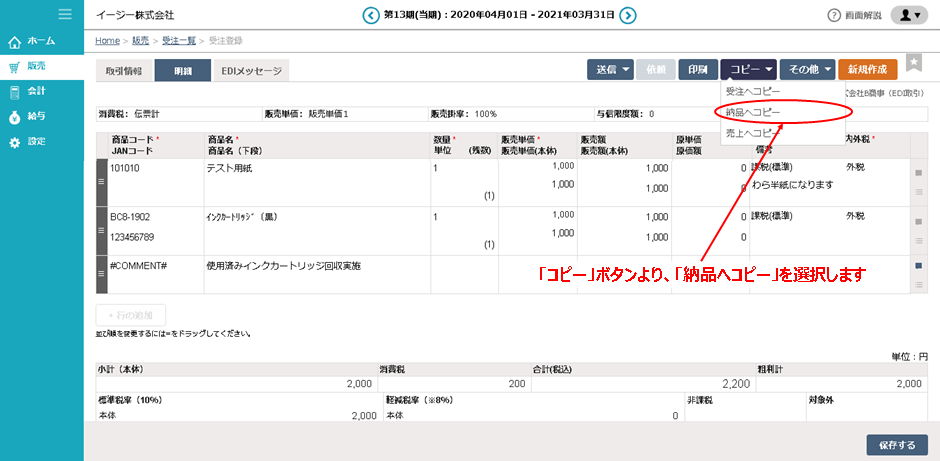
Task: Click lines icon on BC8-1902 row
Action: click(918, 240)
